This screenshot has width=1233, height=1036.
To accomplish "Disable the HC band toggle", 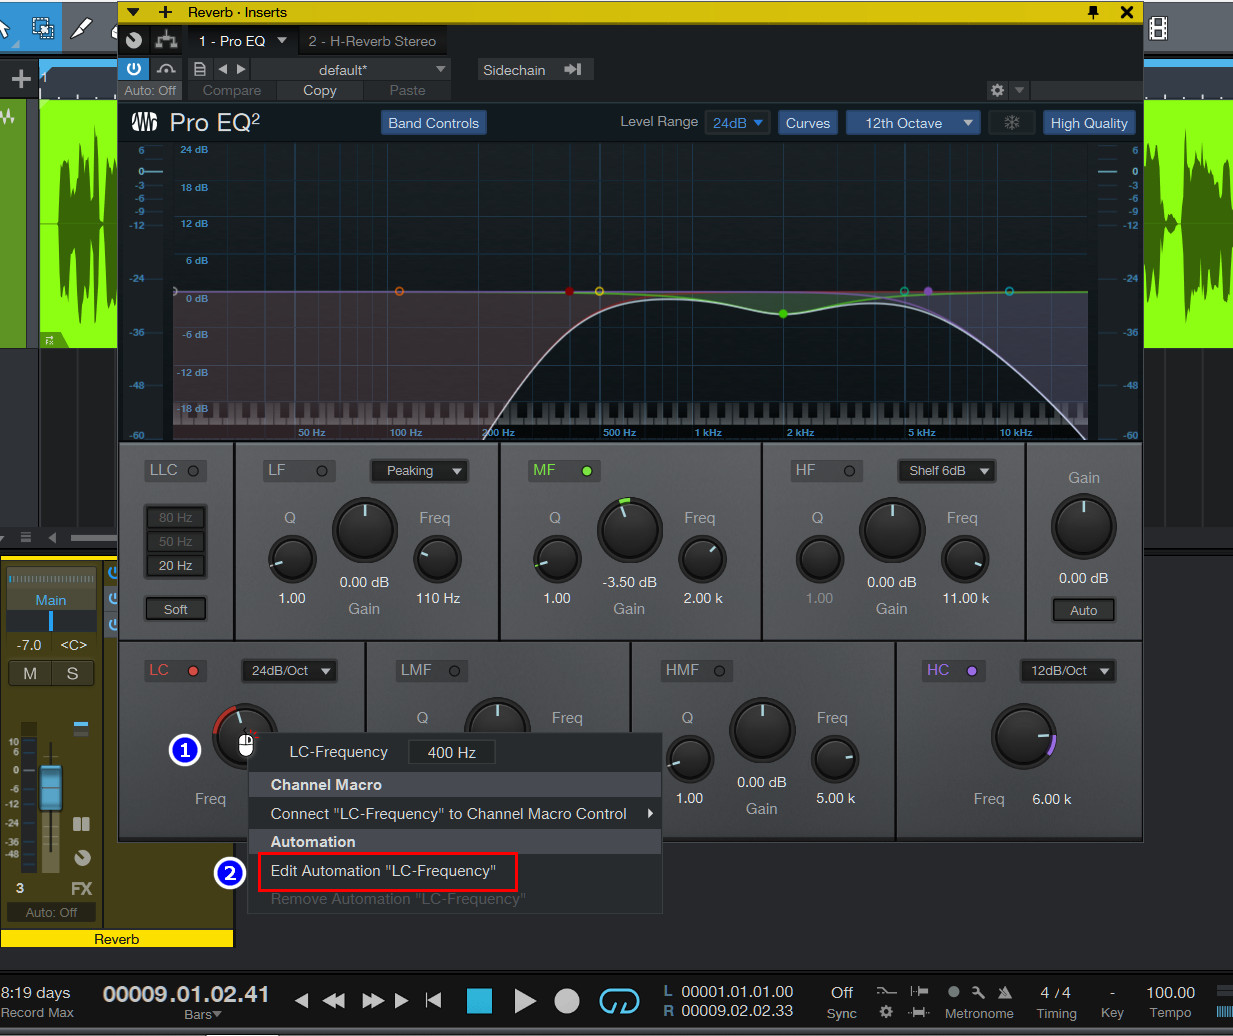I will (x=971, y=670).
